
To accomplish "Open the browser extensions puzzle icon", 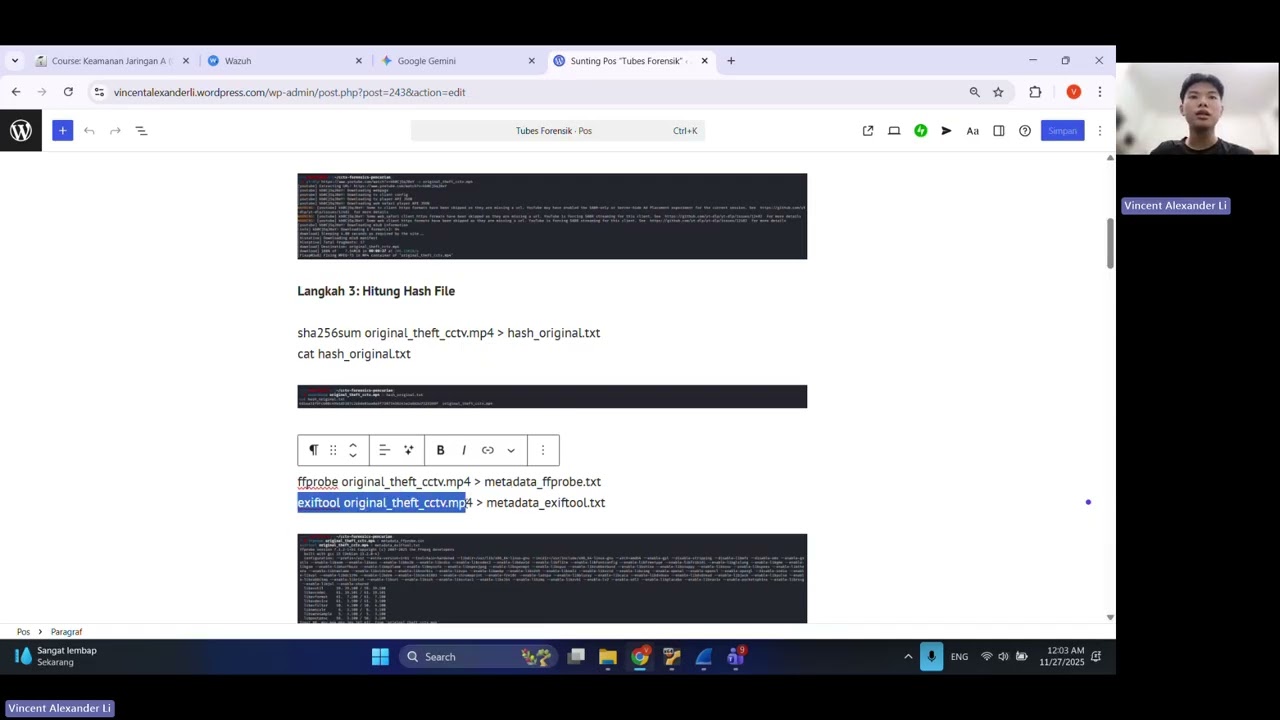I will pyautogui.click(x=1035, y=92).
